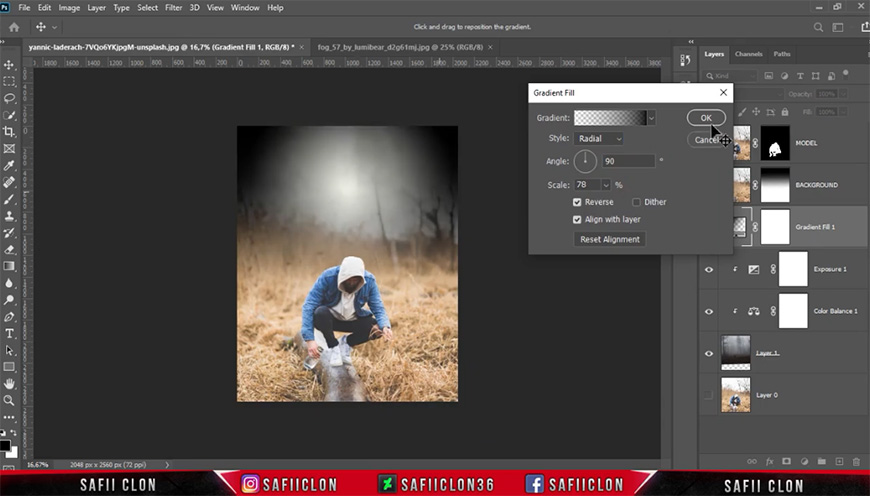Enable the Dither checkbox
The image size is (870, 496).
click(x=636, y=202)
